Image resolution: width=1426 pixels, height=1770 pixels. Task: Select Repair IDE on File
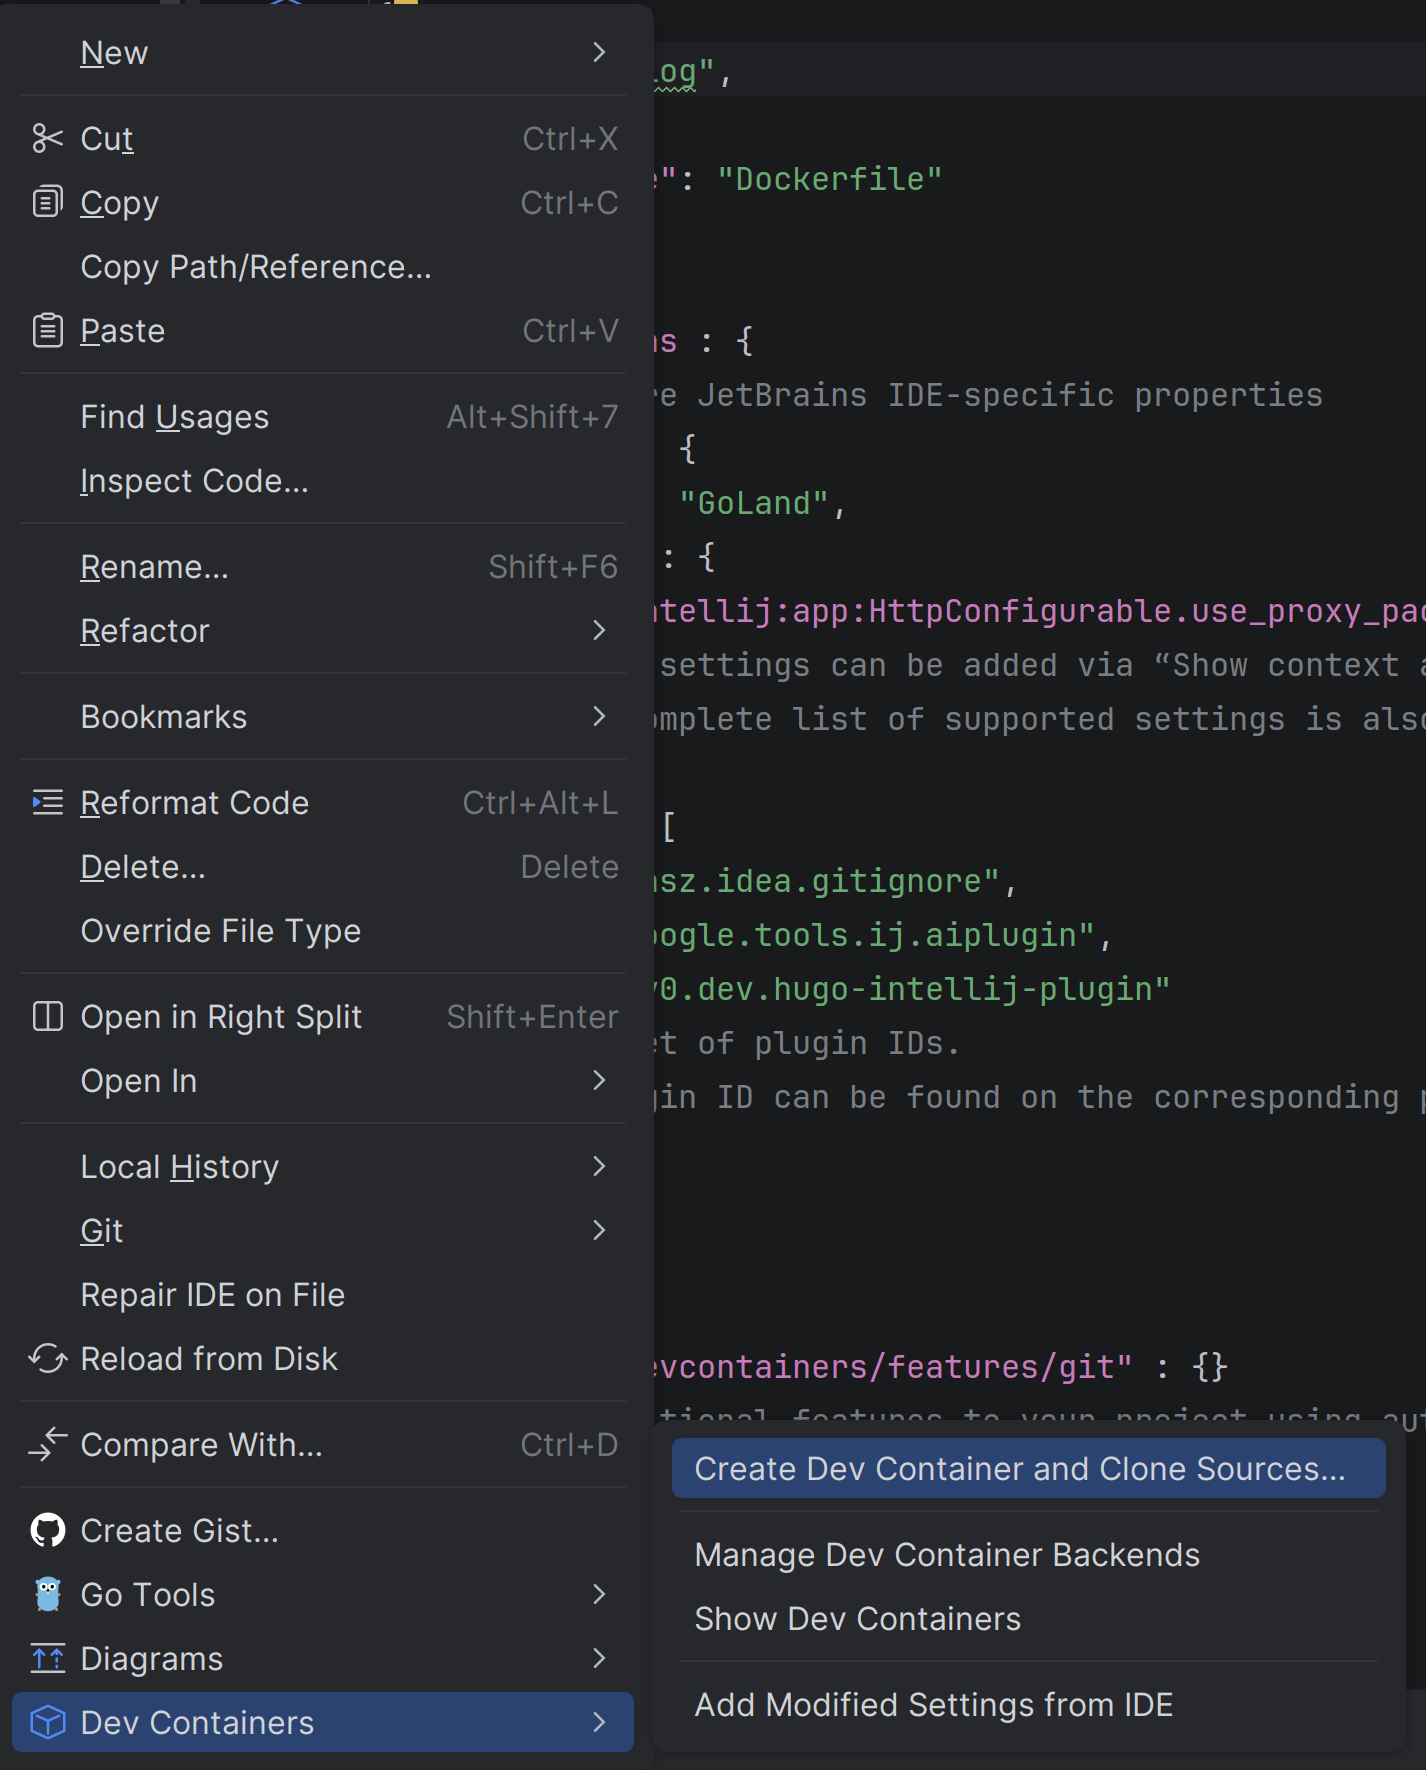pos(323,1294)
